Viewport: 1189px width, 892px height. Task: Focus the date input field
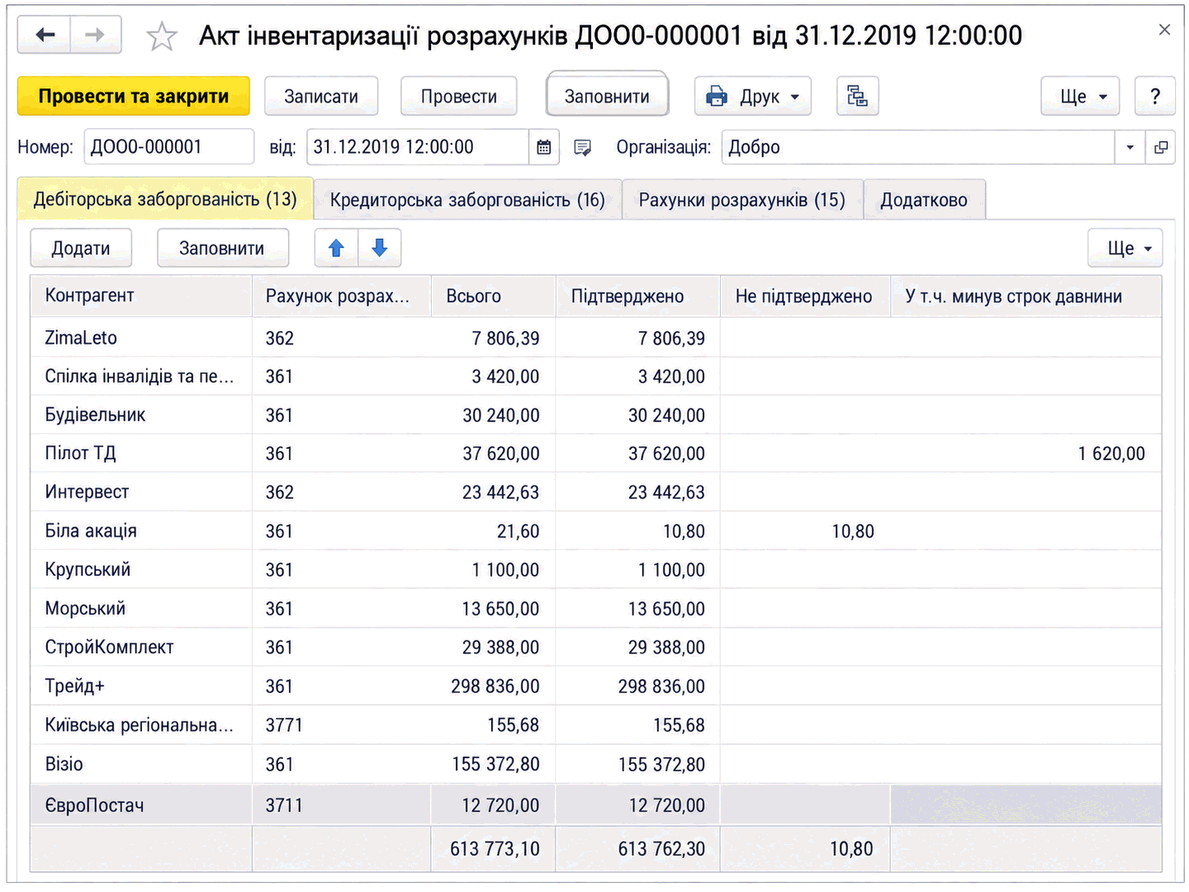(x=418, y=147)
